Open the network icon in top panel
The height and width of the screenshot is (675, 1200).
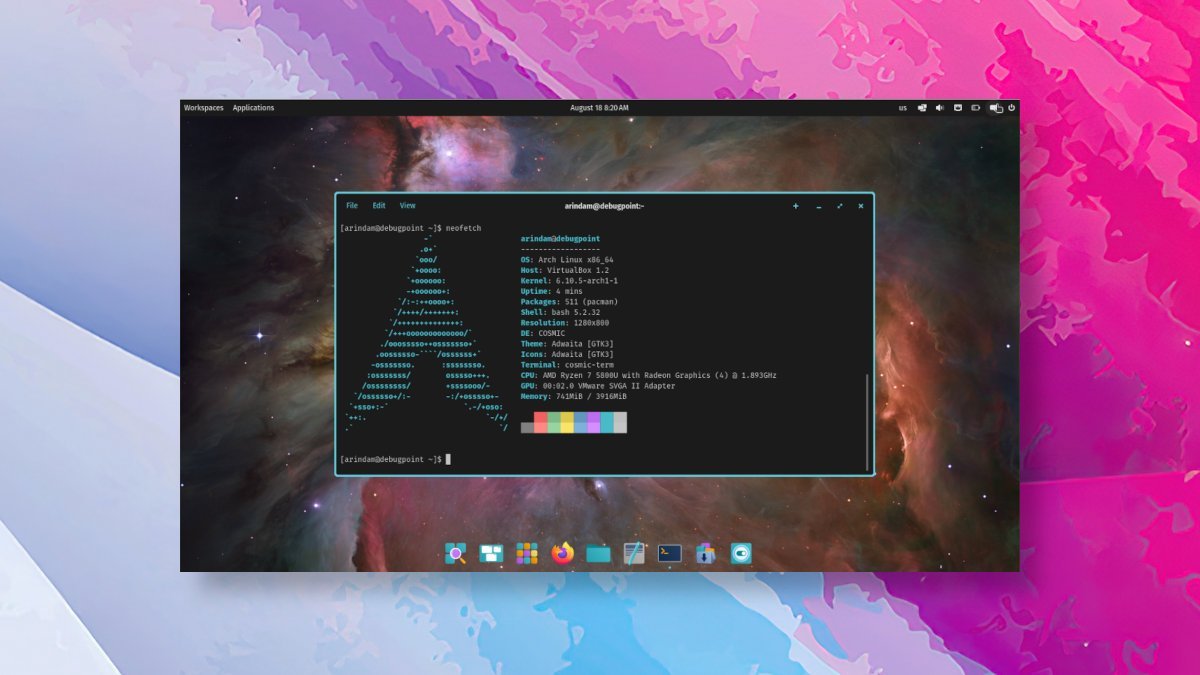922,108
